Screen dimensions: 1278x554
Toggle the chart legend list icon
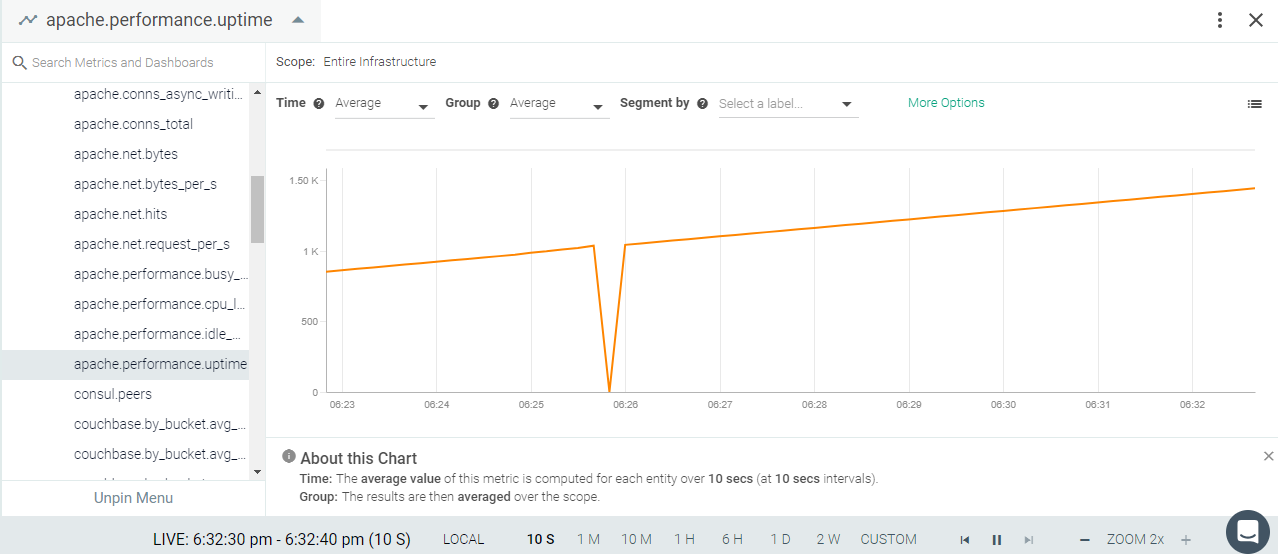1254,103
